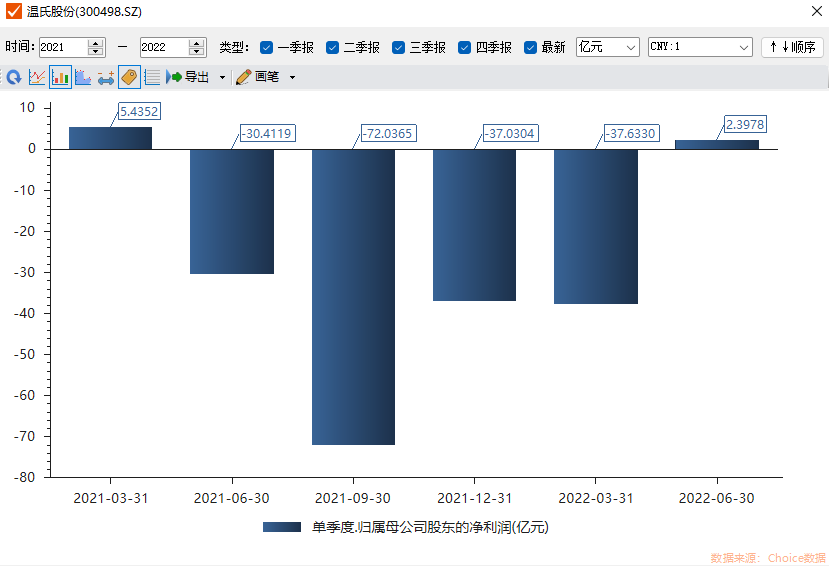Select the bar chart type icon
Viewport: 829px width, 566px height.
click(x=60, y=77)
